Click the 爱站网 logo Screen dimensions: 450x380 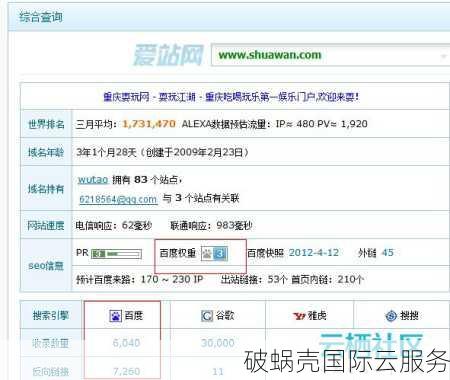(168, 55)
